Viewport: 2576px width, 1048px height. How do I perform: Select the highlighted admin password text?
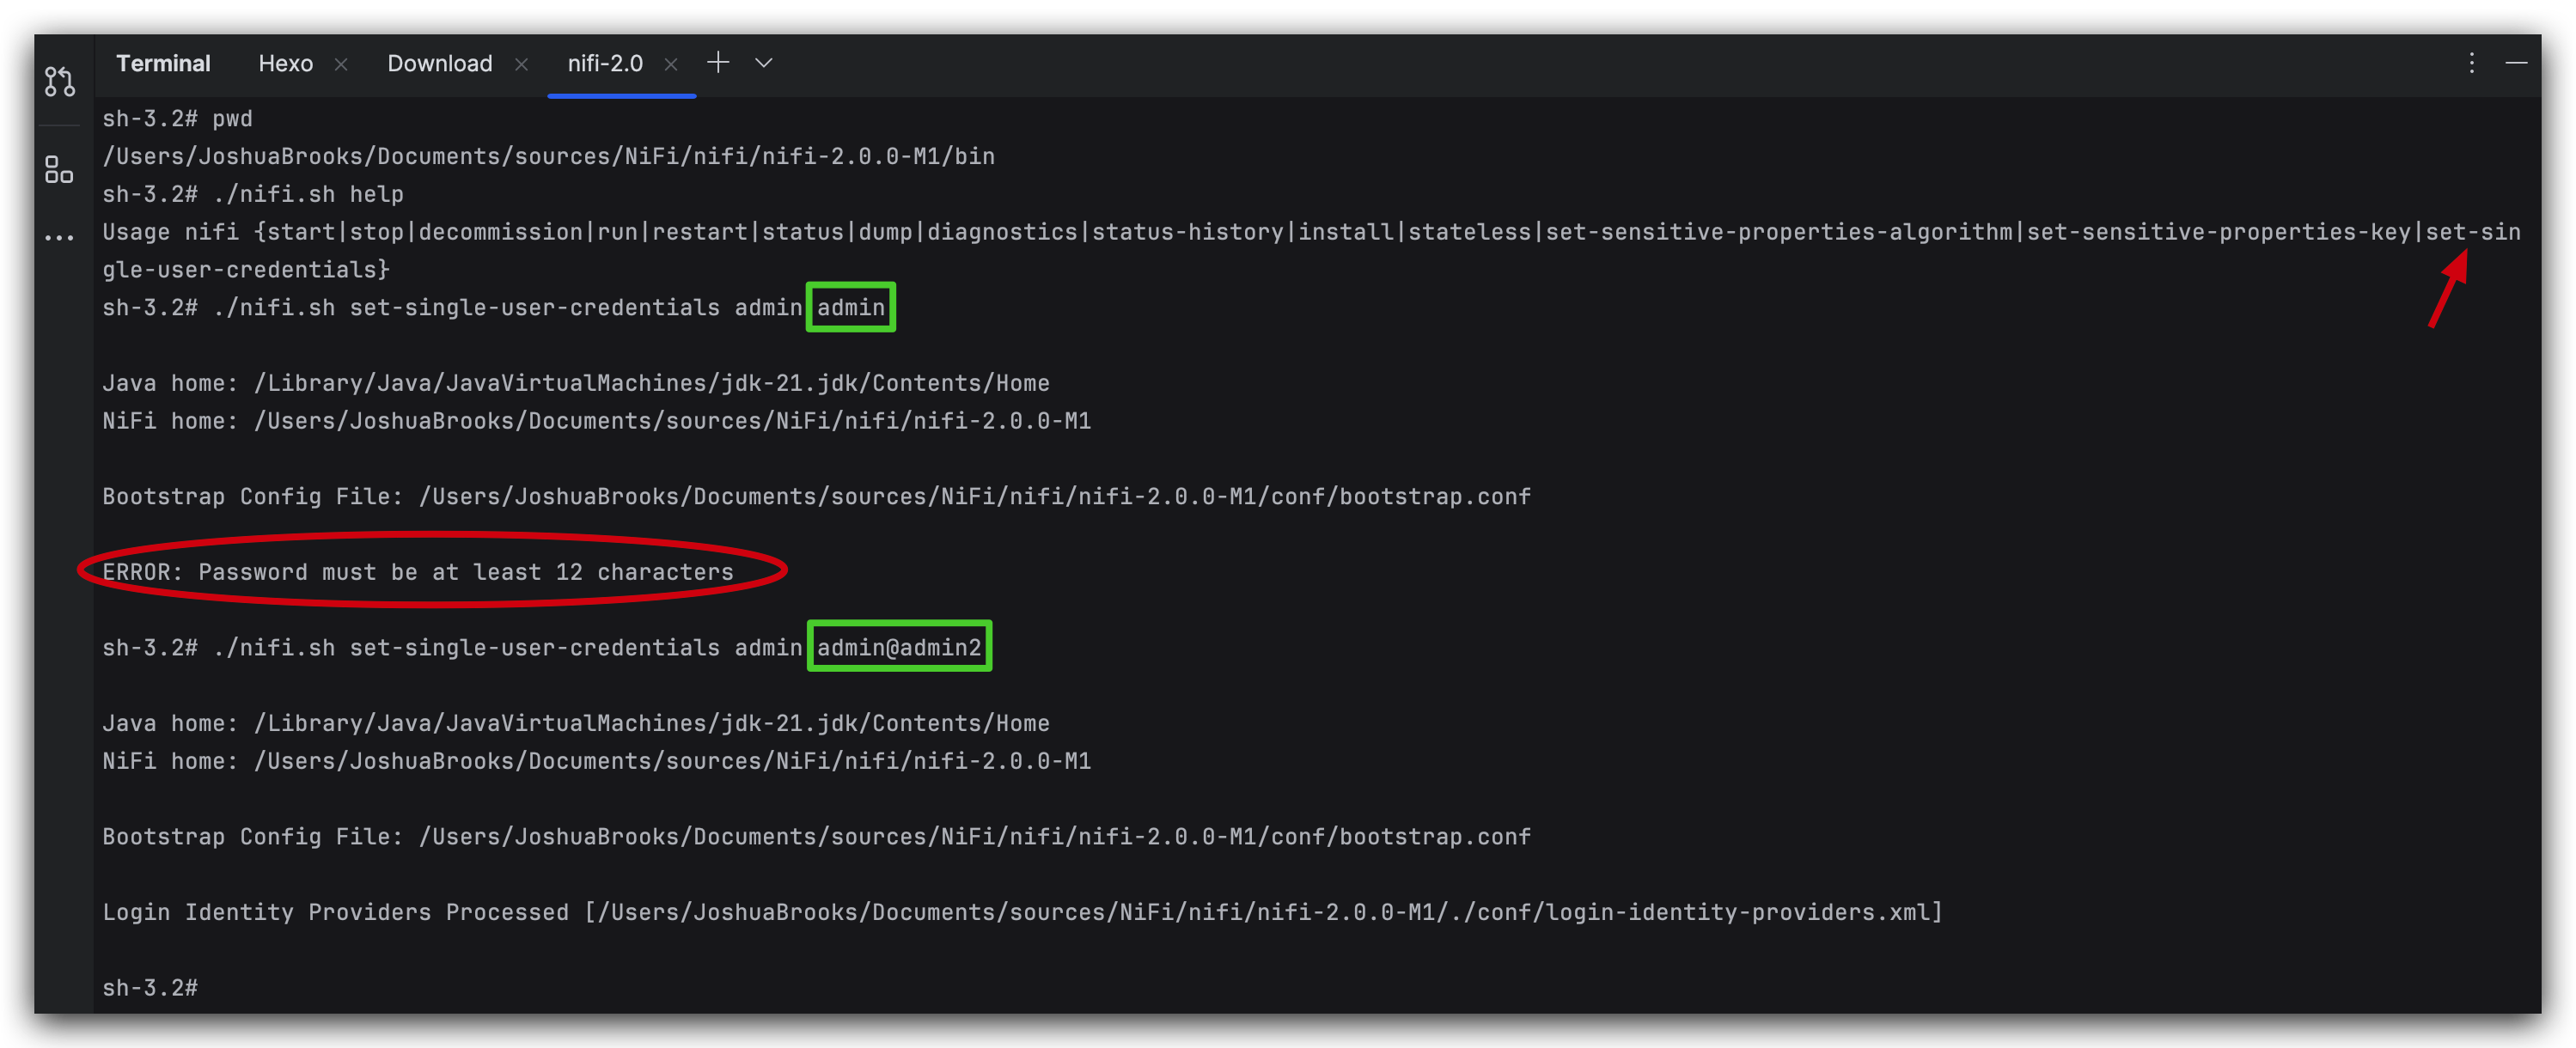(849, 307)
